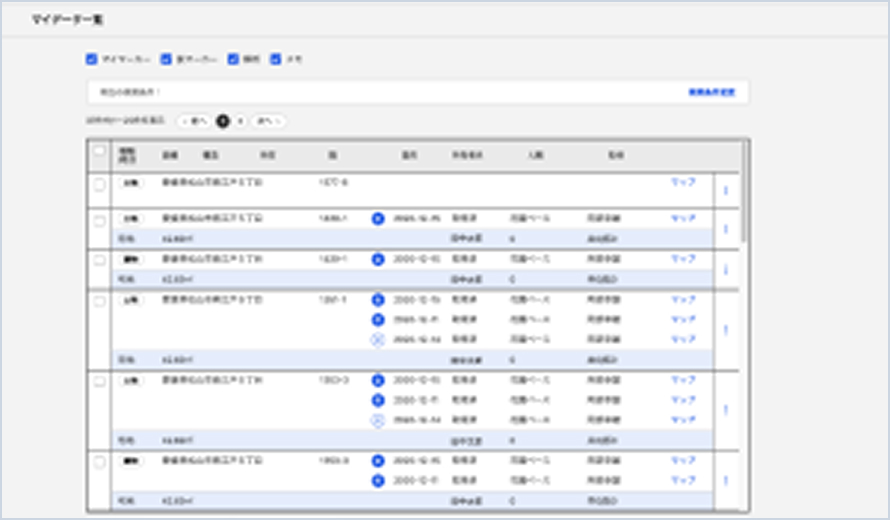Image resolution: width=890 pixels, height=520 pixels.
Task: Click the blue circle icon in the second row
Action: (378, 219)
